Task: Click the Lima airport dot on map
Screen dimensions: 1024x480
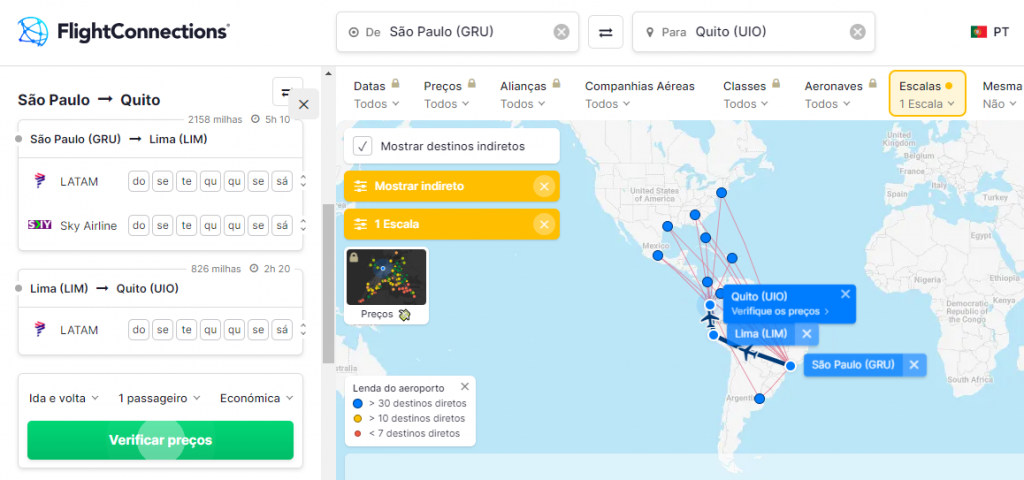Action: tap(714, 335)
